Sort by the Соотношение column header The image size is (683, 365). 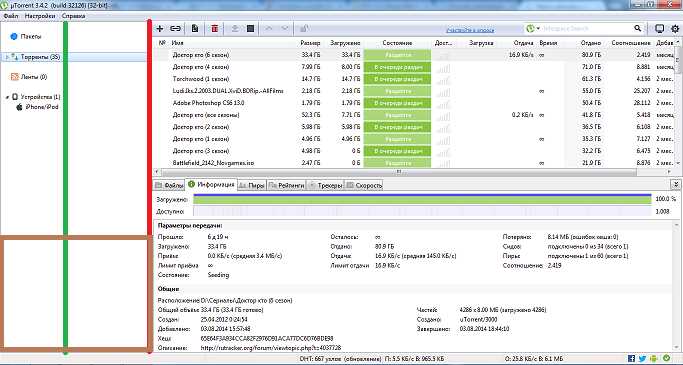coord(631,43)
